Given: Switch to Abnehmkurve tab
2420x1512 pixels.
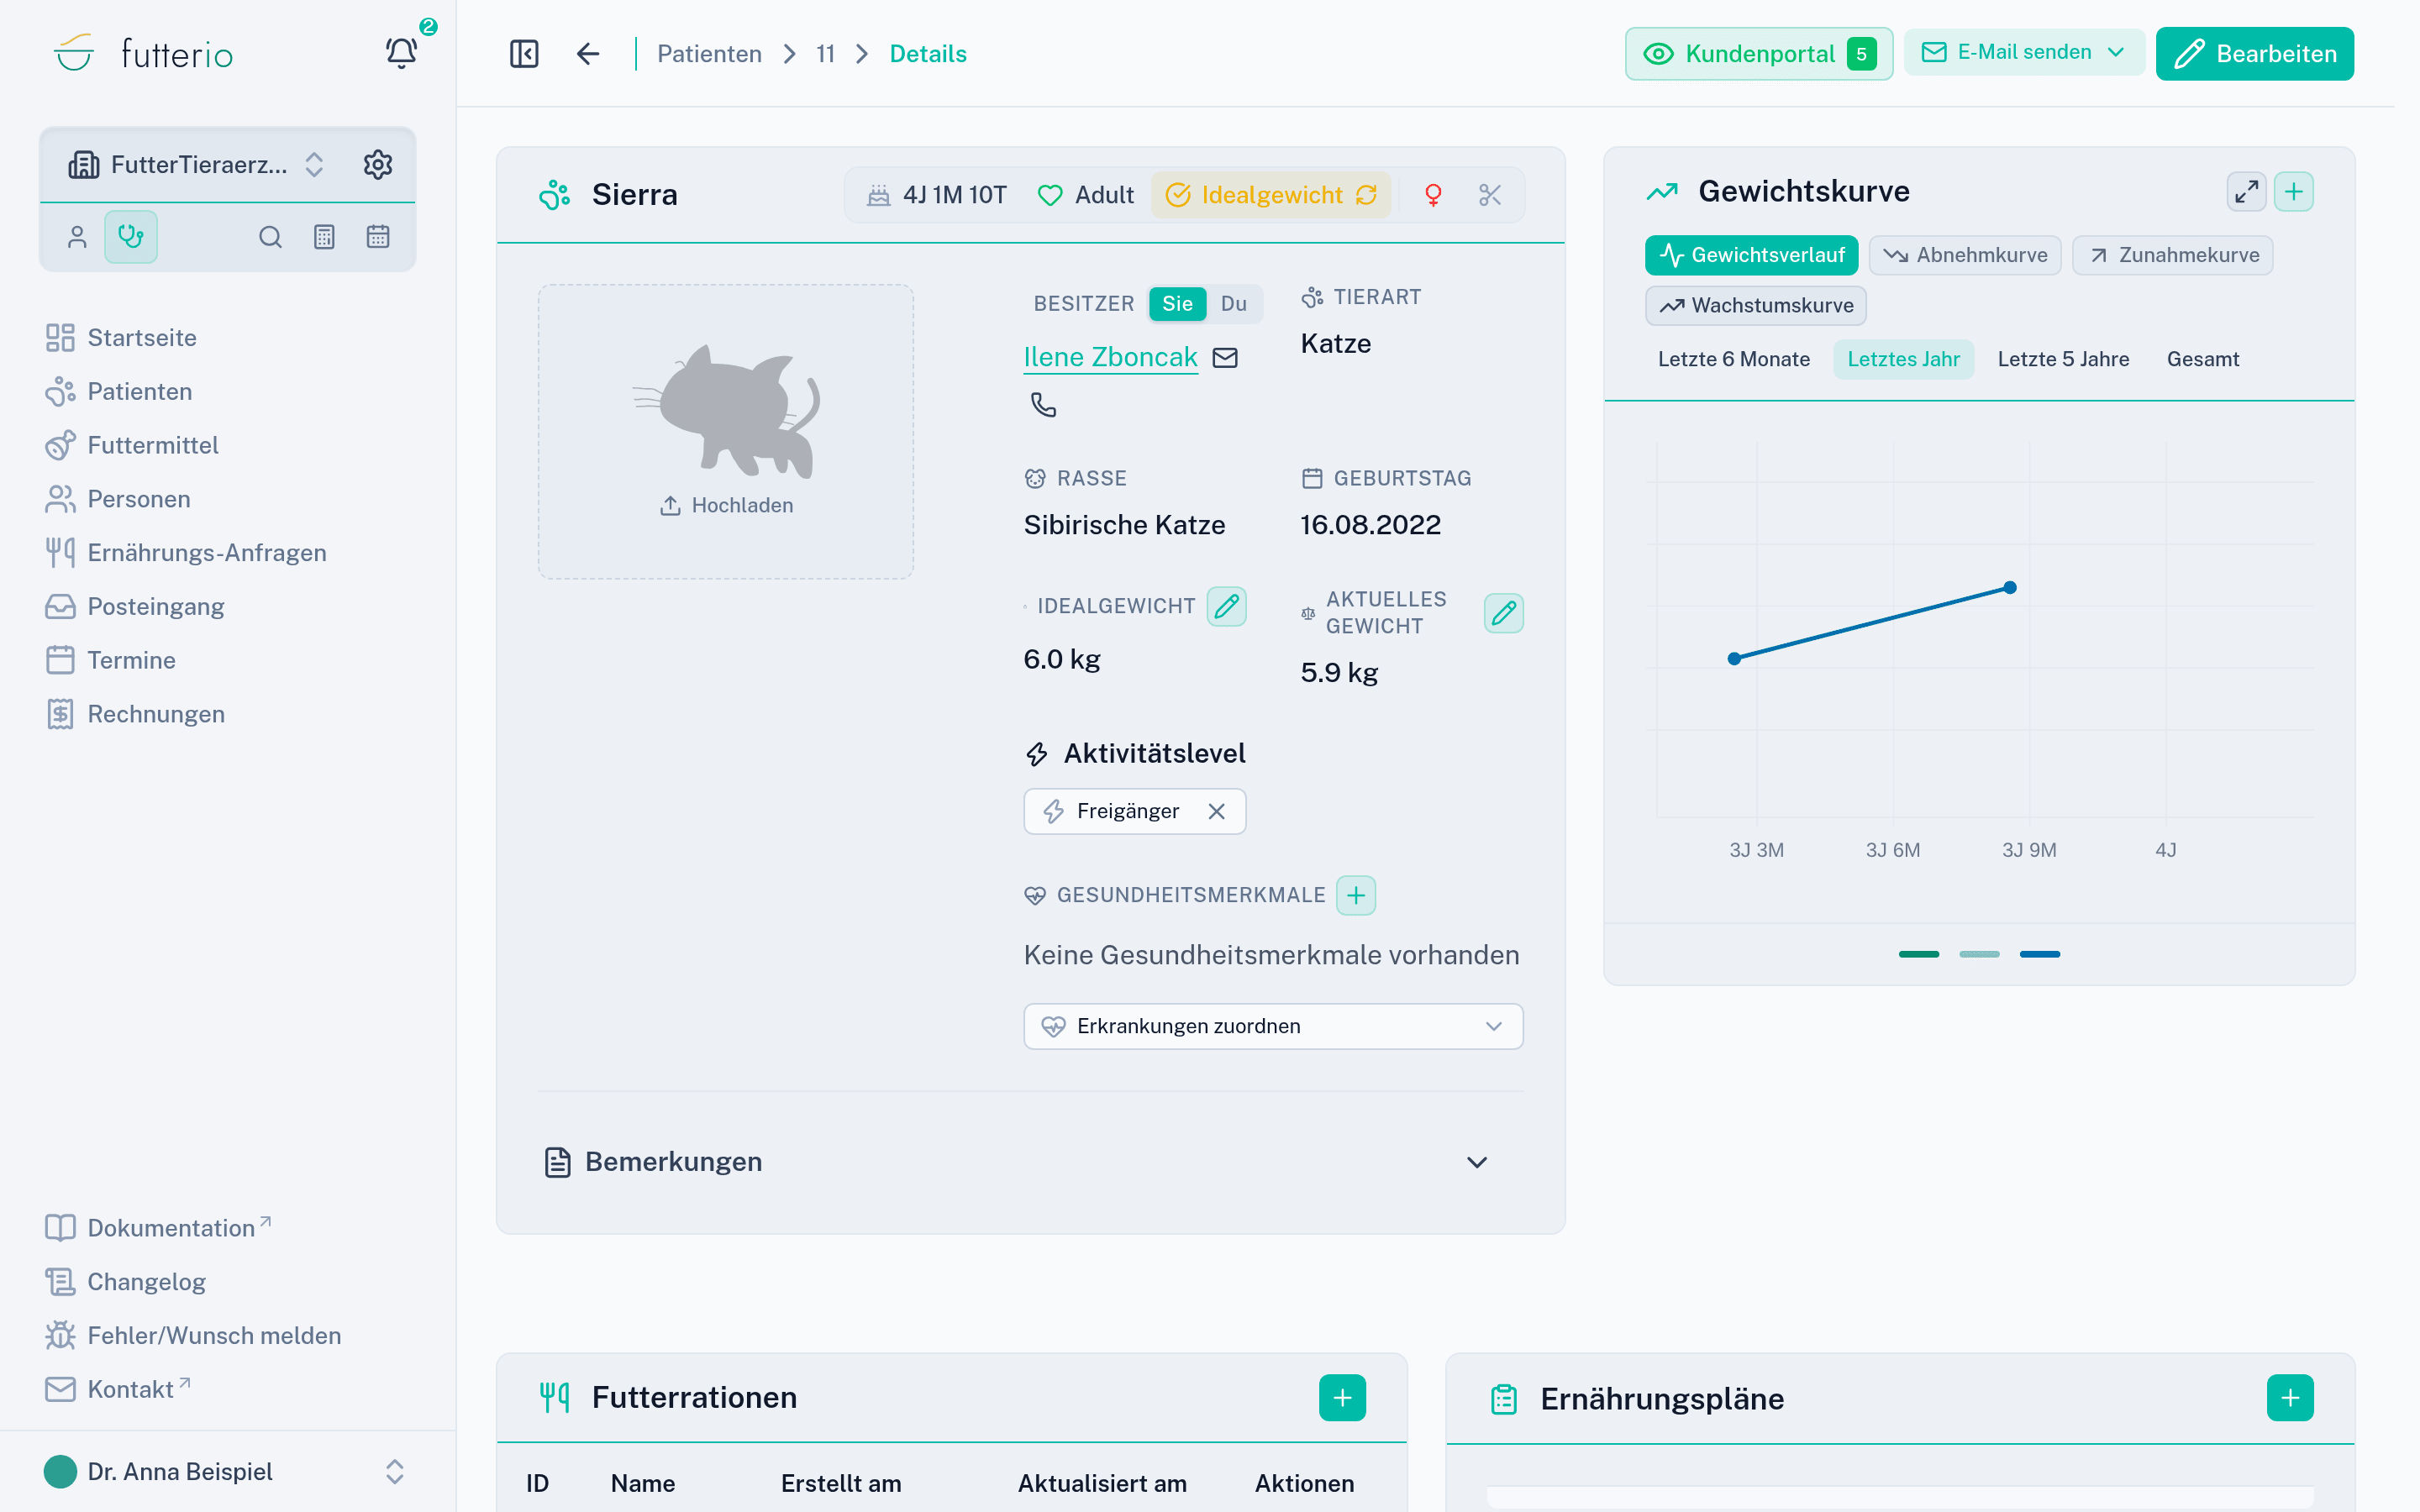Looking at the screenshot, I should [x=1965, y=255].
